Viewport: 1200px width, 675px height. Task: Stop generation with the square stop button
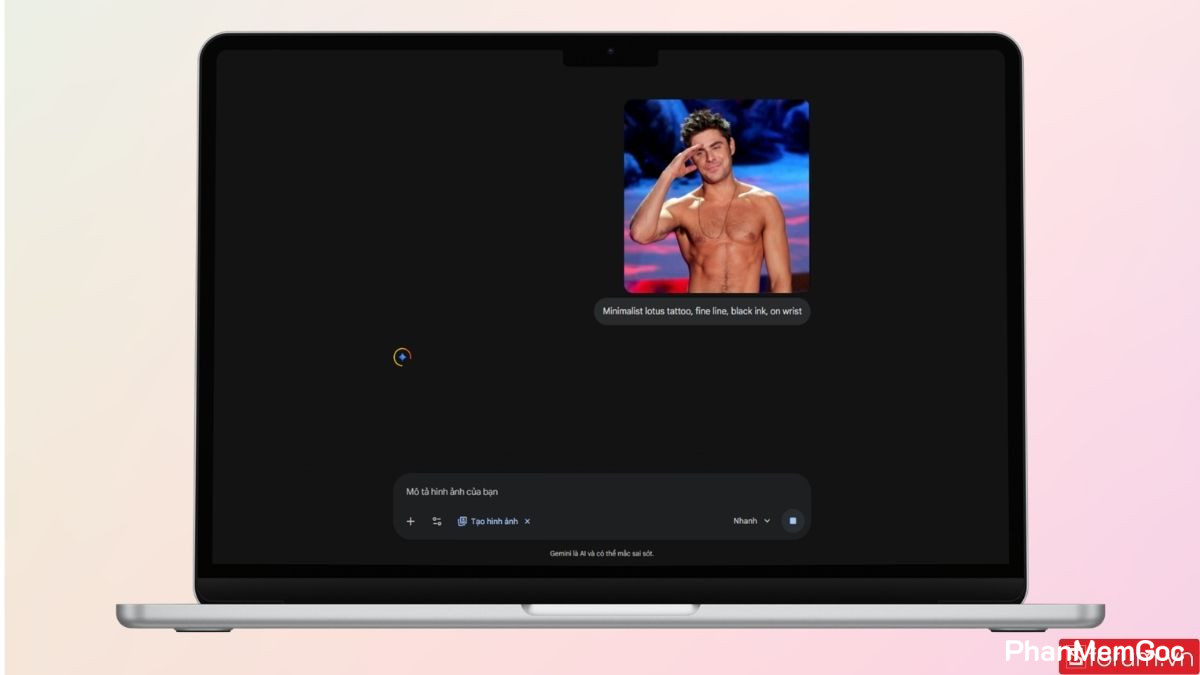(793, 521)
